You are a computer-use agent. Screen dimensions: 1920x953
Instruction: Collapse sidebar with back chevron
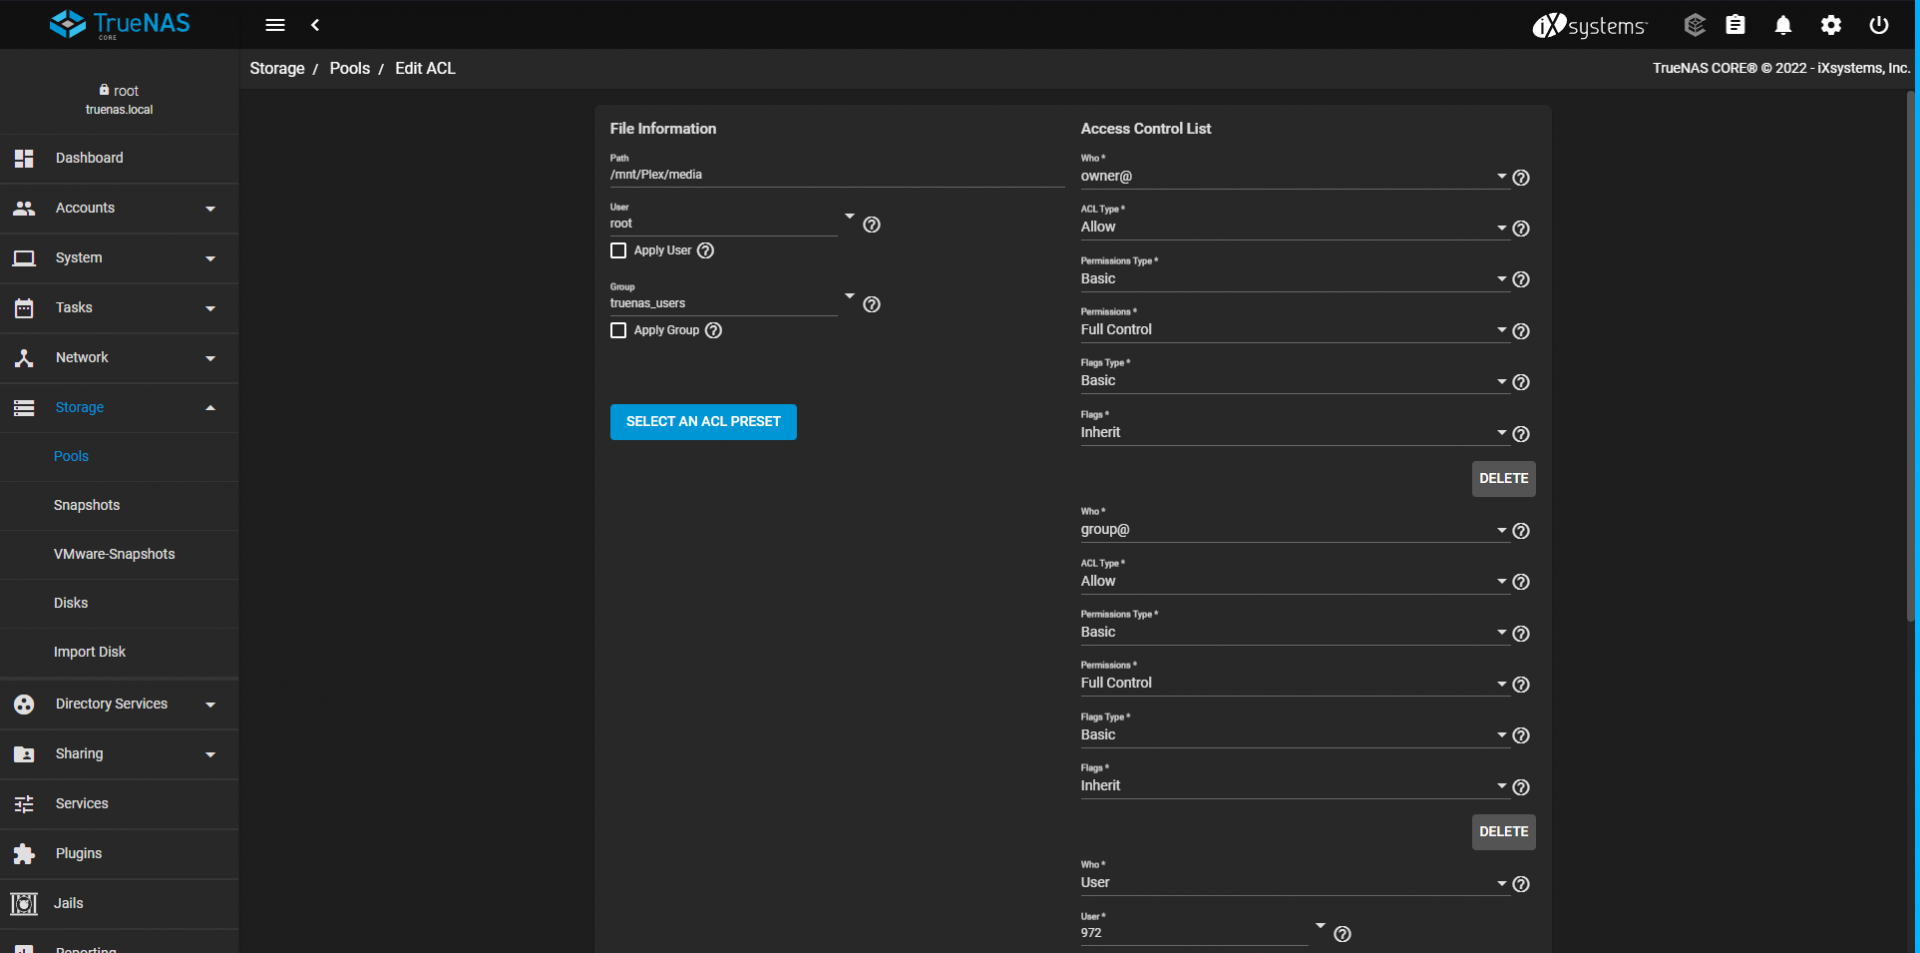pyautogui.click(x=315, y=25)
